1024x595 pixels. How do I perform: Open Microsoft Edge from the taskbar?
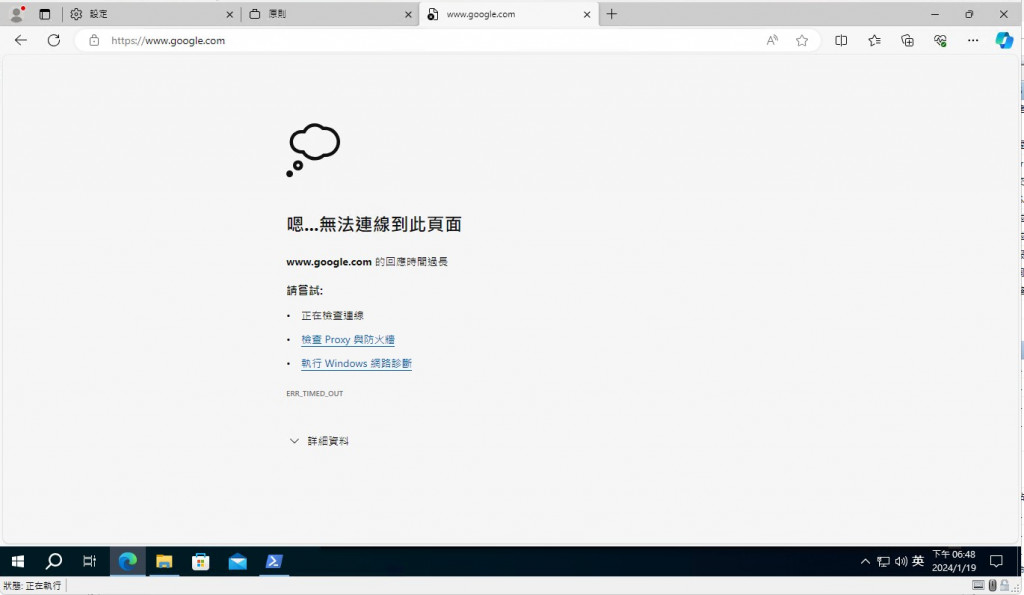click(x=127, y=561)
